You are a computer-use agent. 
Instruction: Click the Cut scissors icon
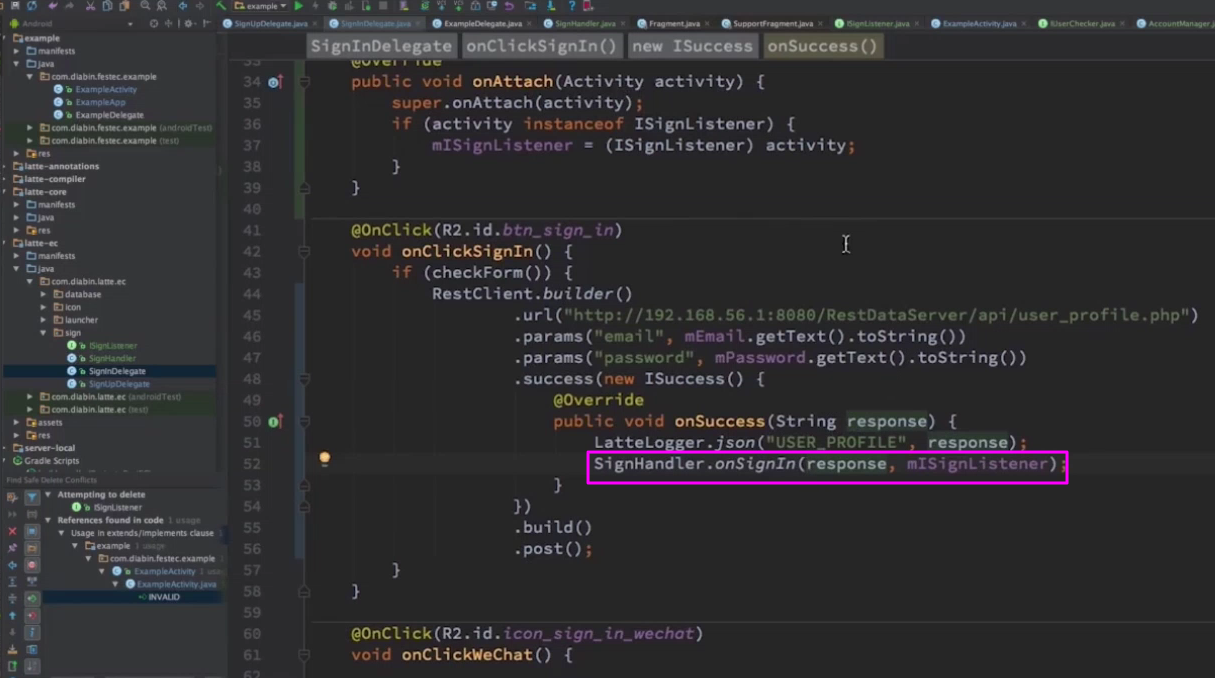pyautogui.click(x=90, y=6)
